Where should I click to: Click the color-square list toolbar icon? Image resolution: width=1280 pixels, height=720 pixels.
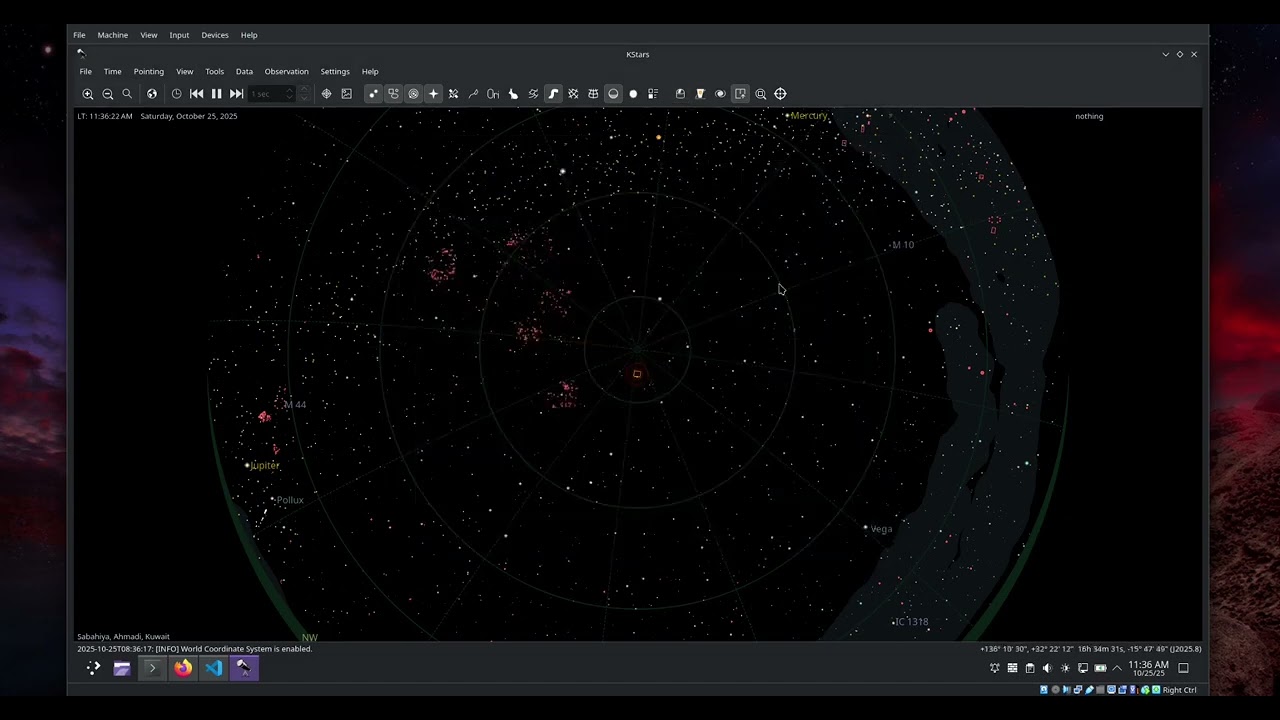click(x=653, y=94)
